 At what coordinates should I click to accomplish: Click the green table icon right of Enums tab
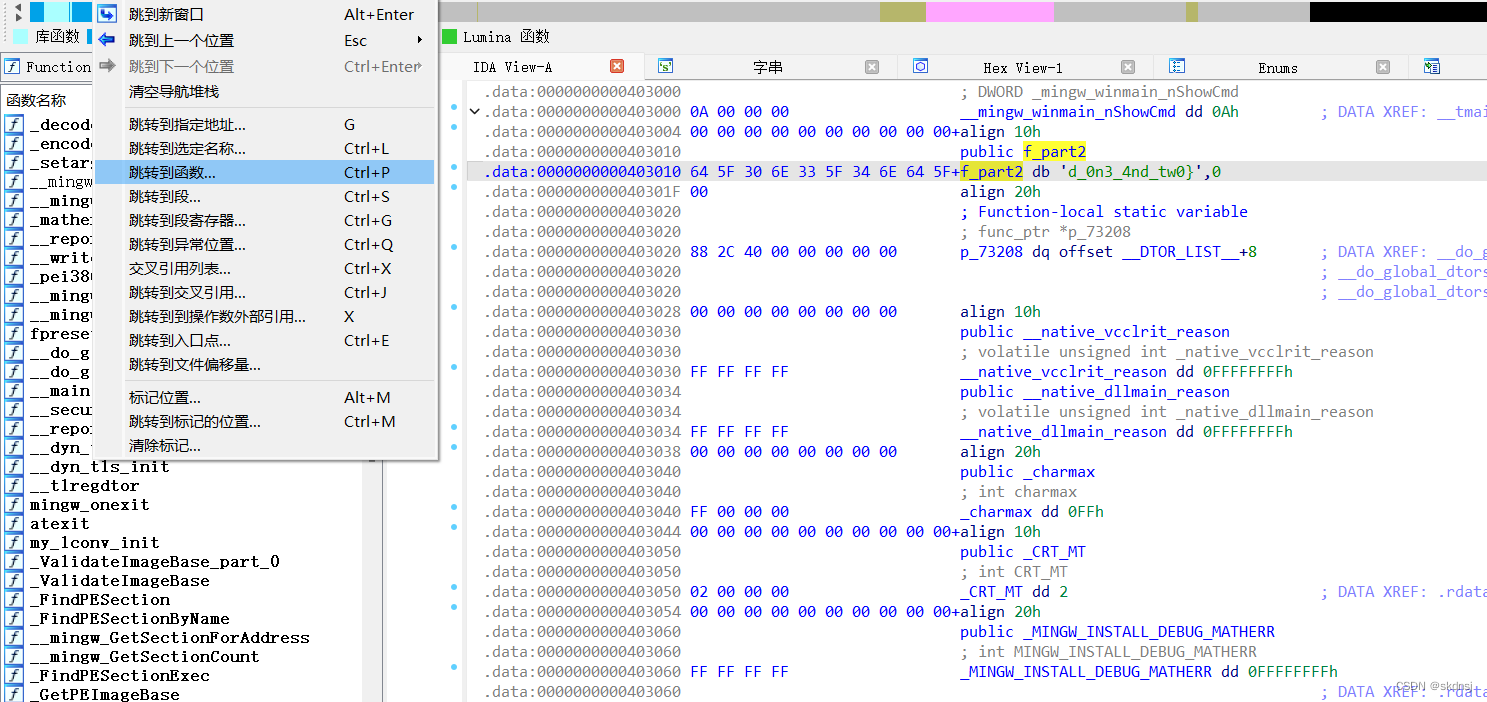click(x=1432, y=66)
